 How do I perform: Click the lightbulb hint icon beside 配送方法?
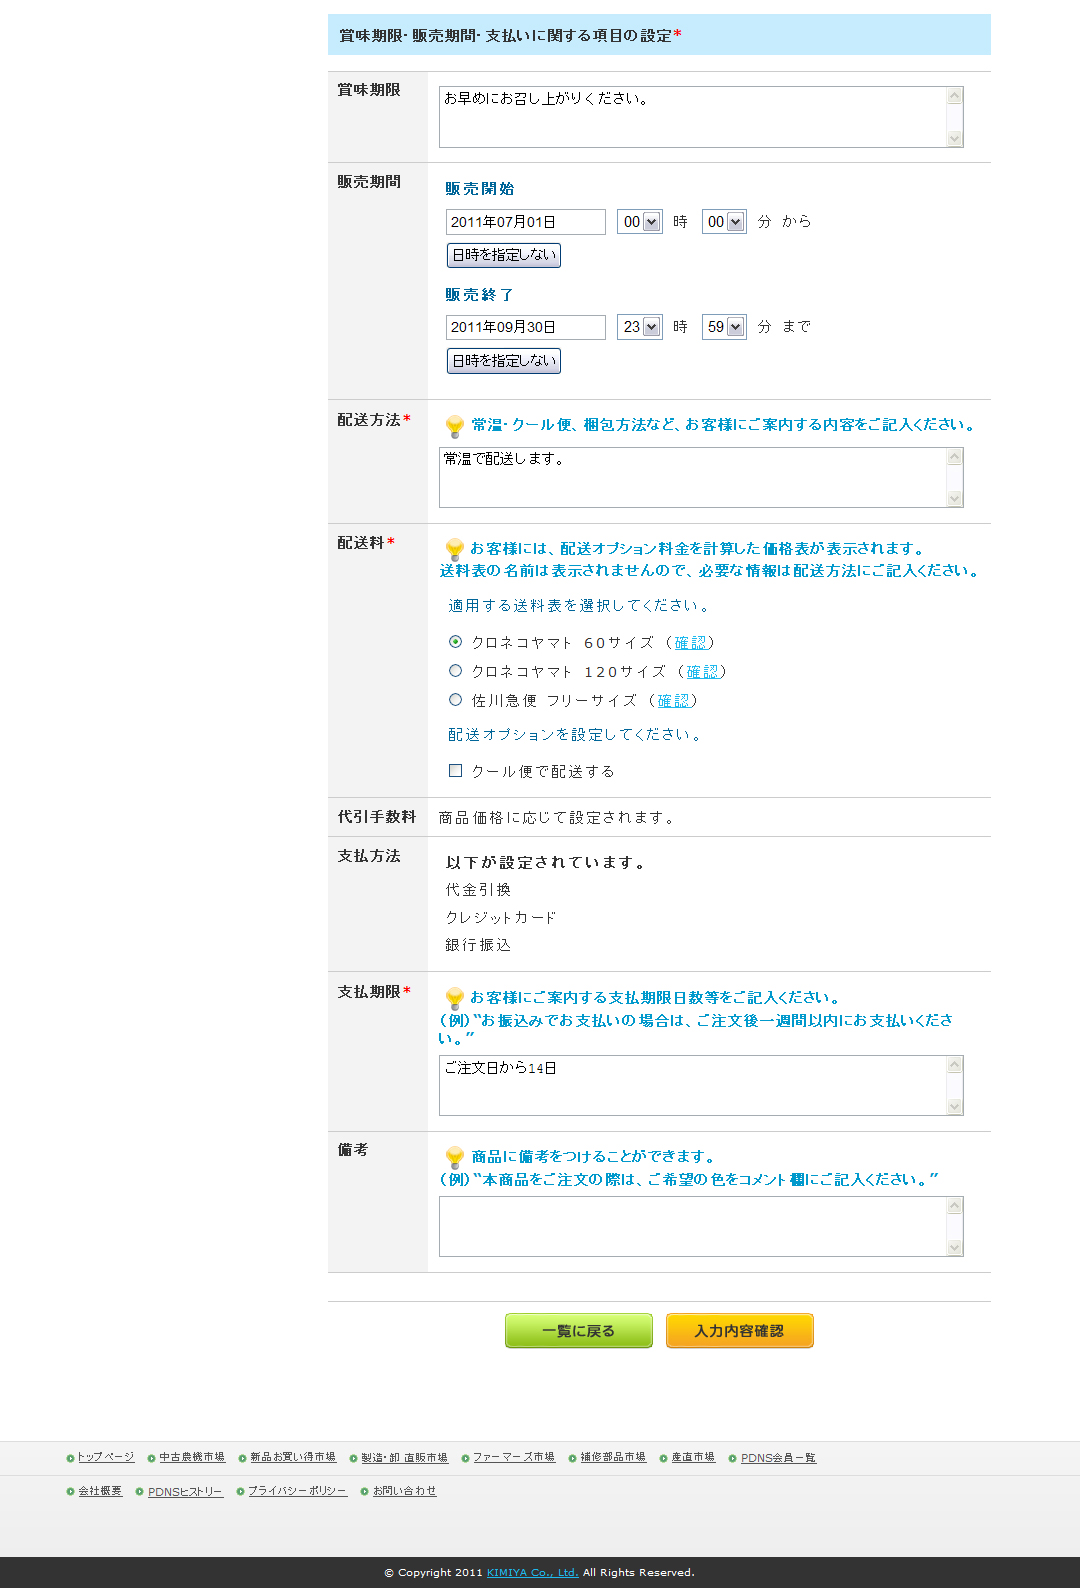click(x=454, y=426)
